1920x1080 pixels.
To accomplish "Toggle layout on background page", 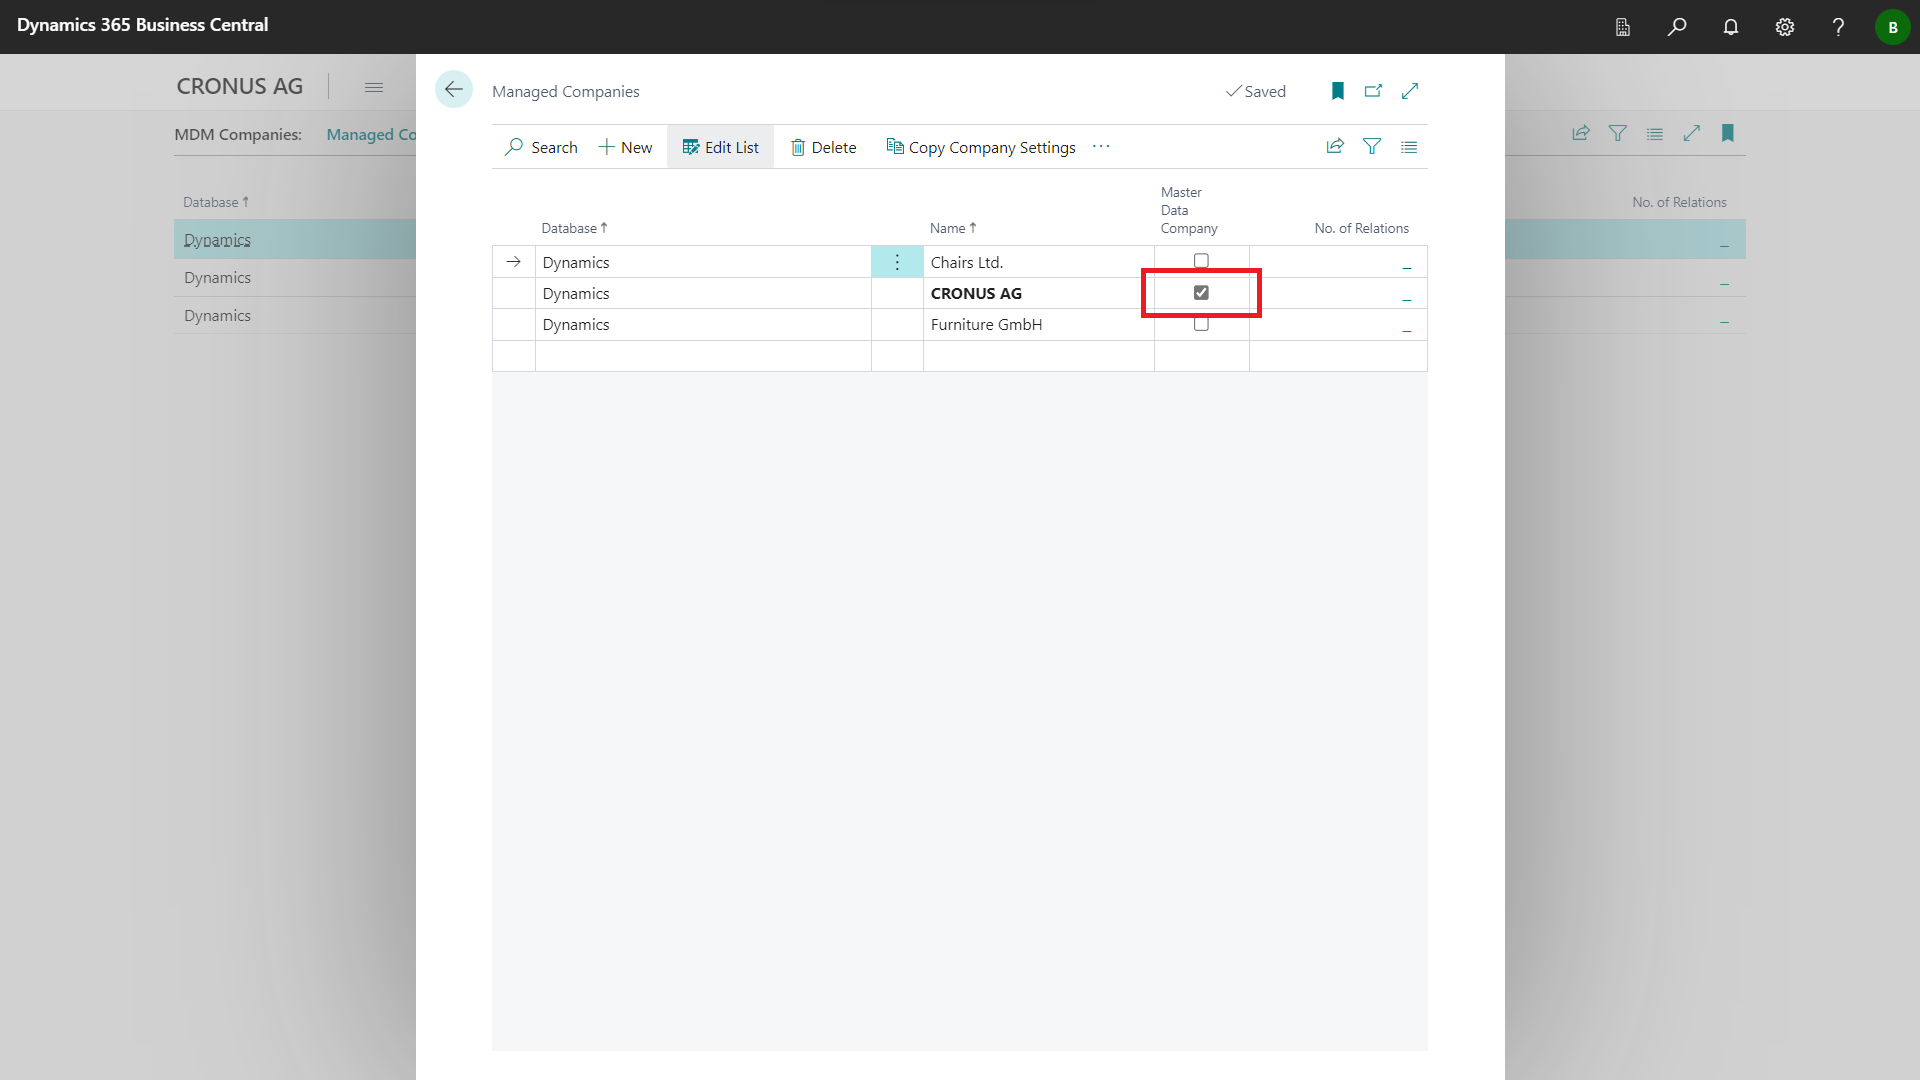I will (x=1655, y=133).
